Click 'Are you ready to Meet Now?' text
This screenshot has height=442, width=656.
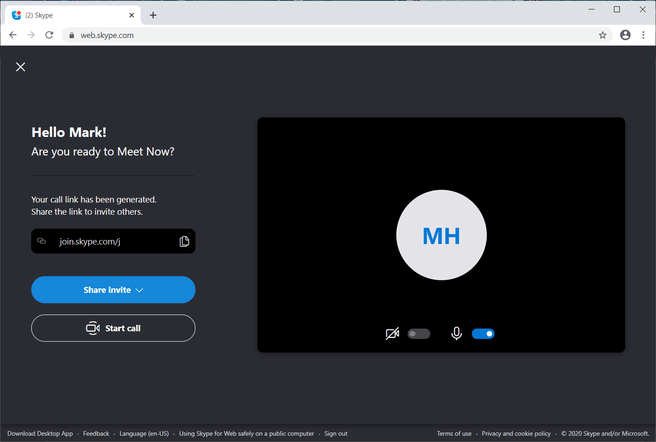click(x=103, y=152)
